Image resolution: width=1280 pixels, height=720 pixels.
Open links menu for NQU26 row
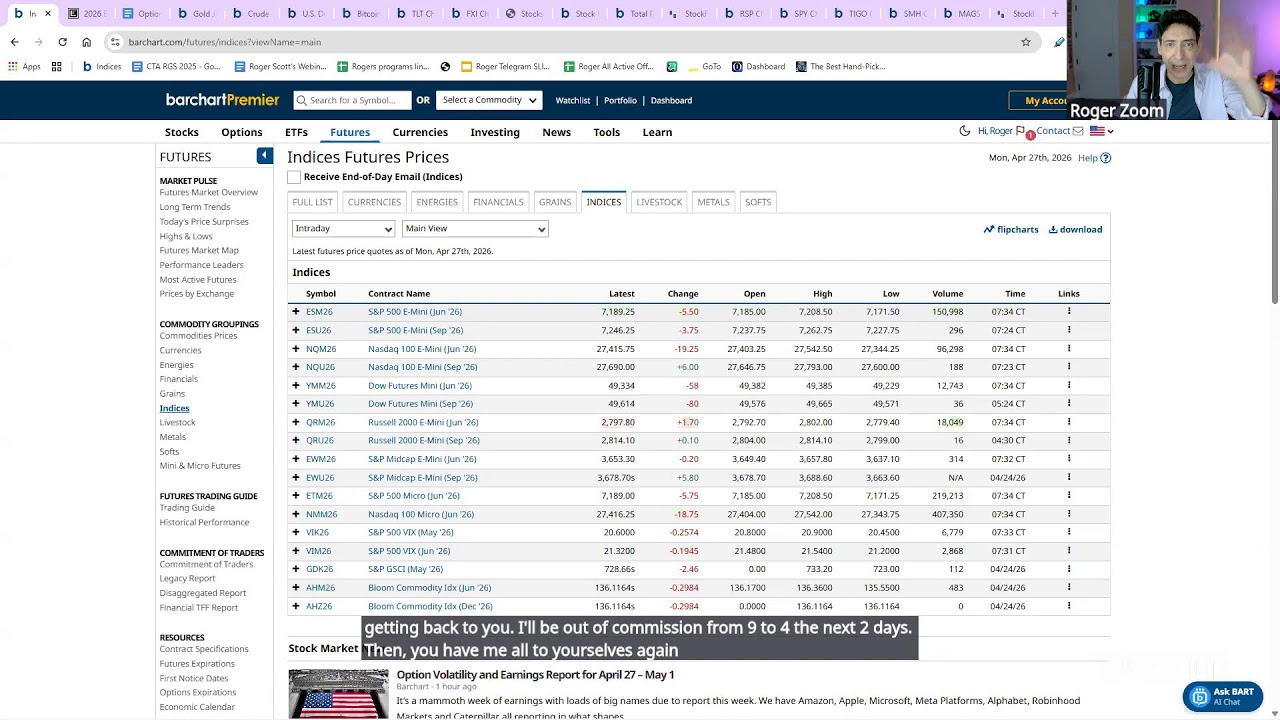coord(1068,367)
